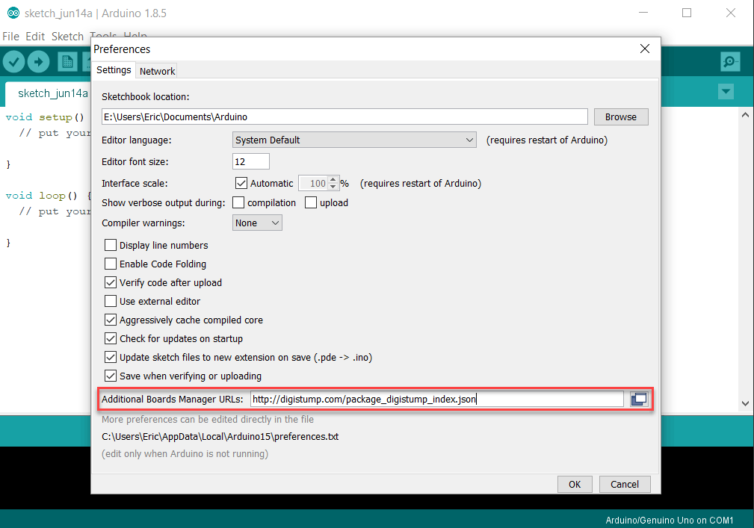This screenshot has width=754, height=528.
Task: Click the New sketch toolbar icon
Action: tap(67, 62)
